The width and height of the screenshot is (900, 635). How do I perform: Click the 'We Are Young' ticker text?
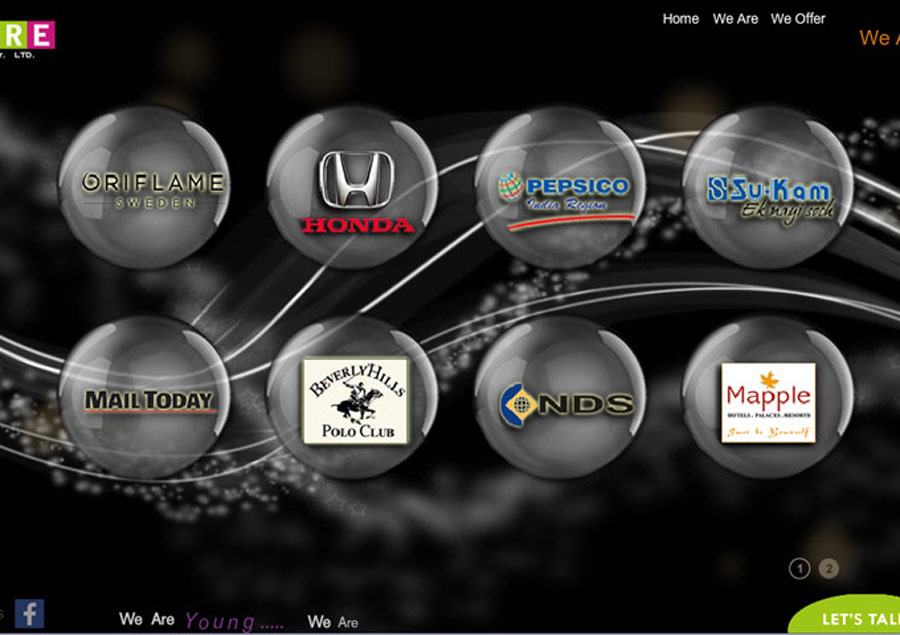coord(201,620)
